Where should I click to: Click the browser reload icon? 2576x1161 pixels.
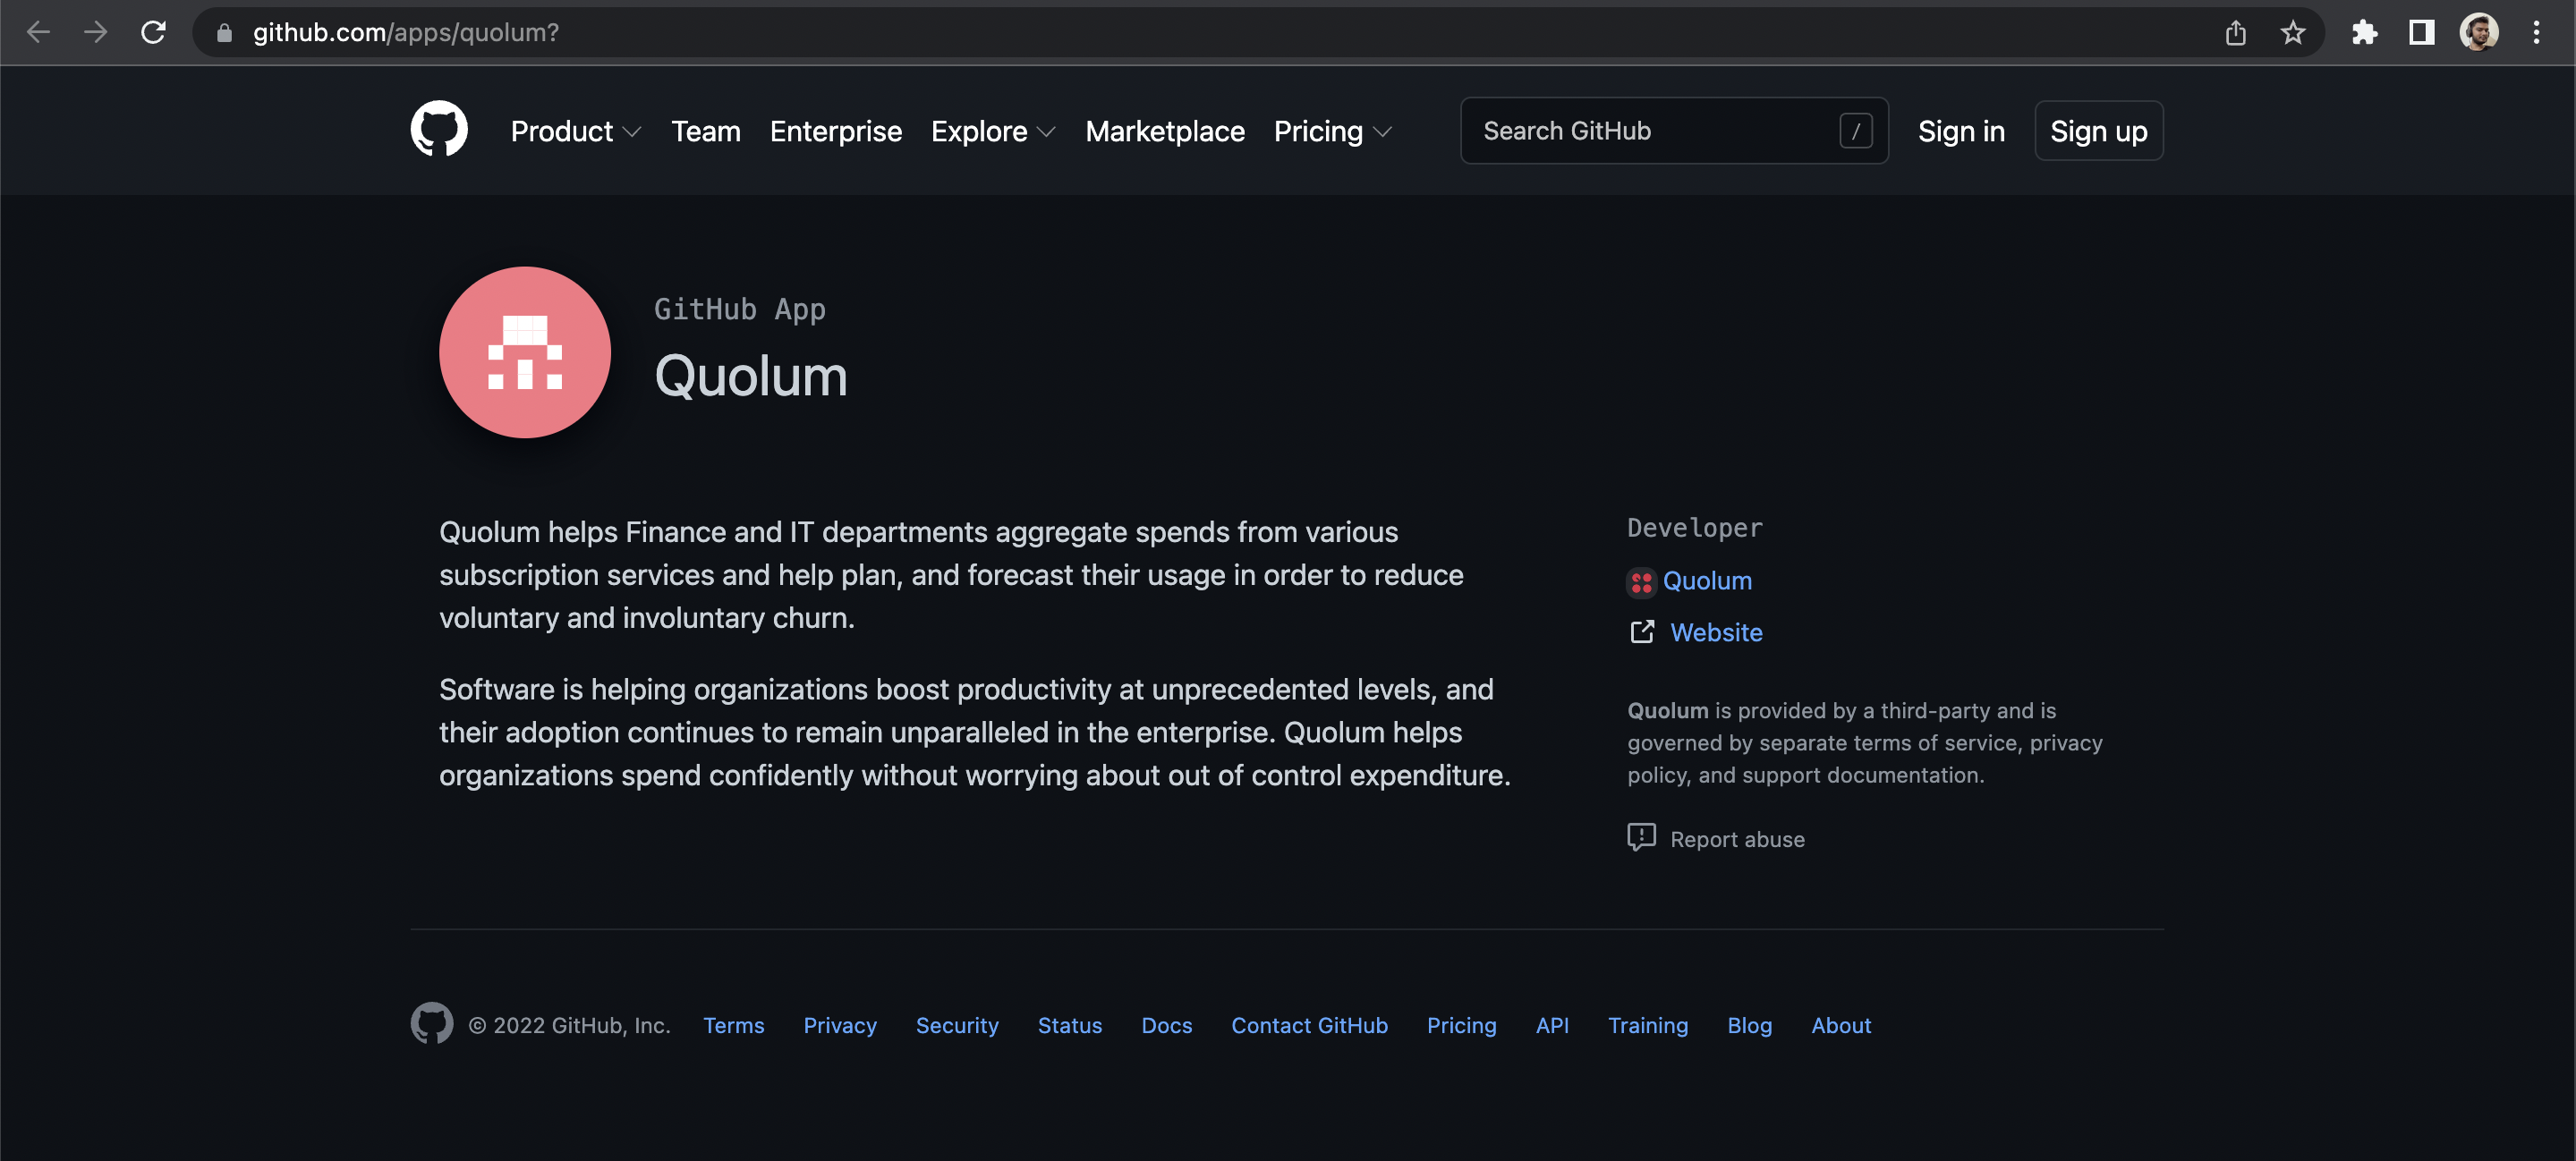click(153, 32)
